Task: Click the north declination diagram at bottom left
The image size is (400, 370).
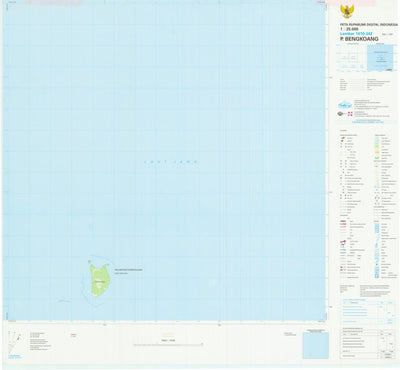Action: click(13, 343)
